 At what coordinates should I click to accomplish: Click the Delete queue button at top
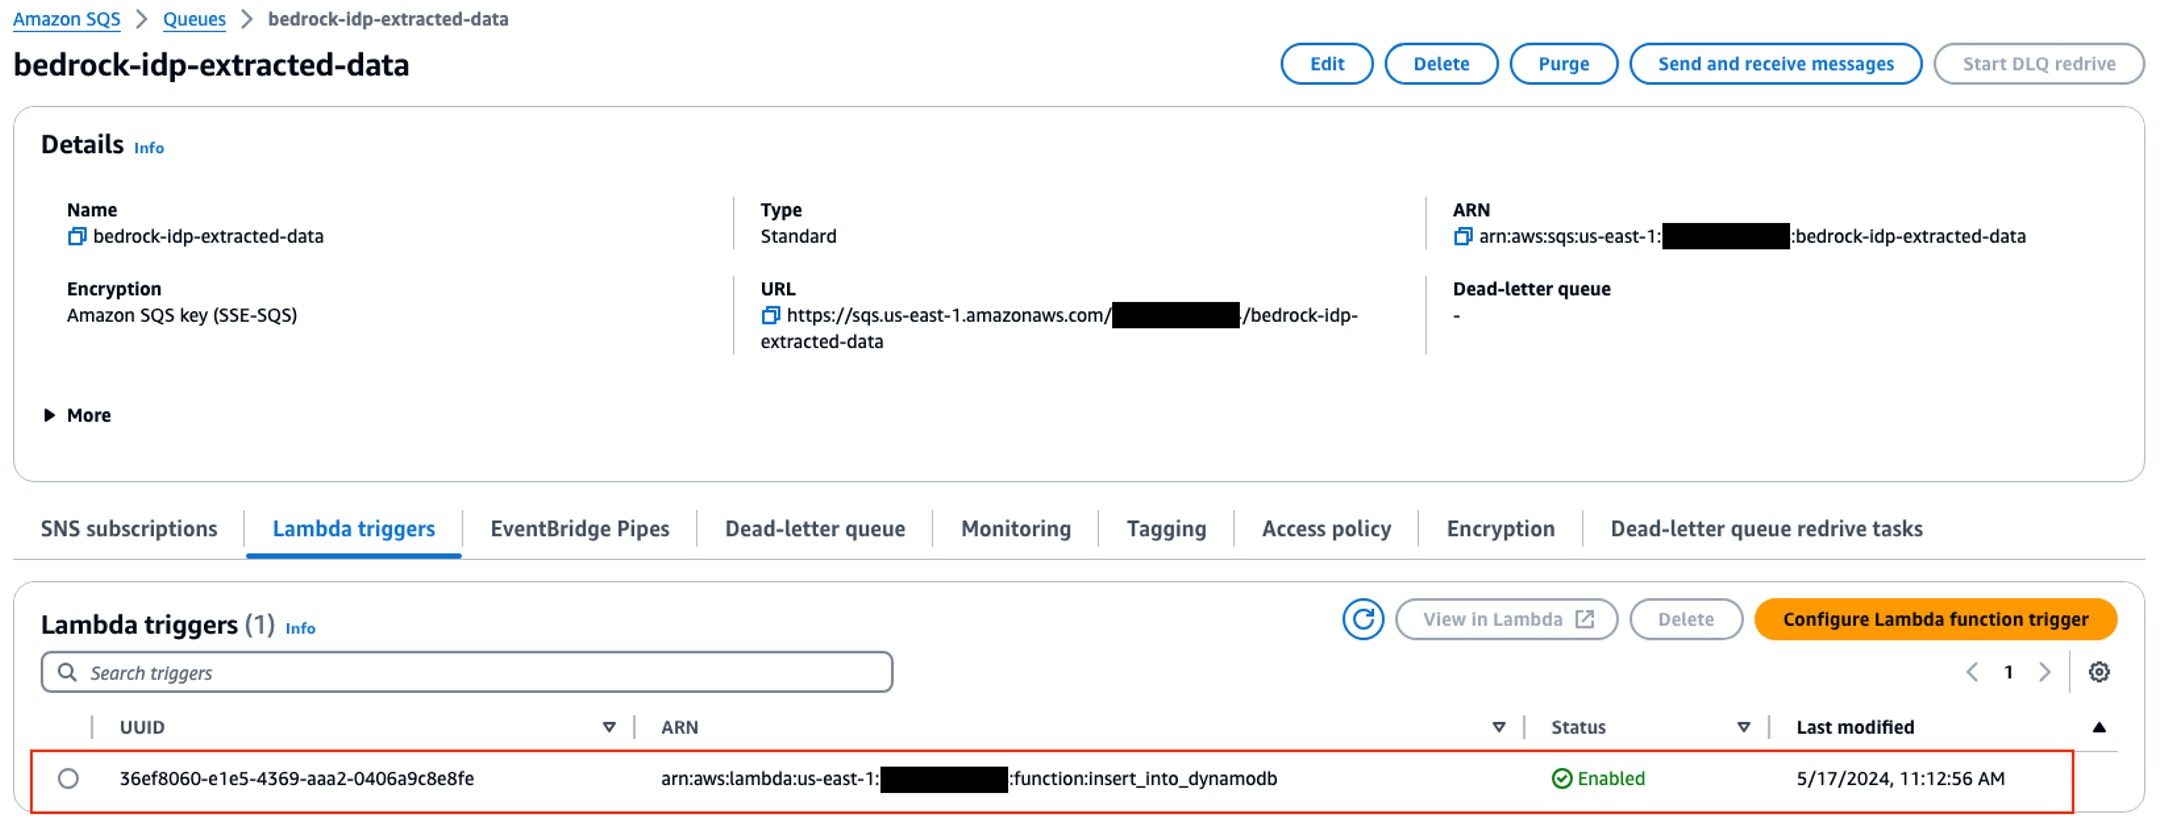pos(1441,64)
